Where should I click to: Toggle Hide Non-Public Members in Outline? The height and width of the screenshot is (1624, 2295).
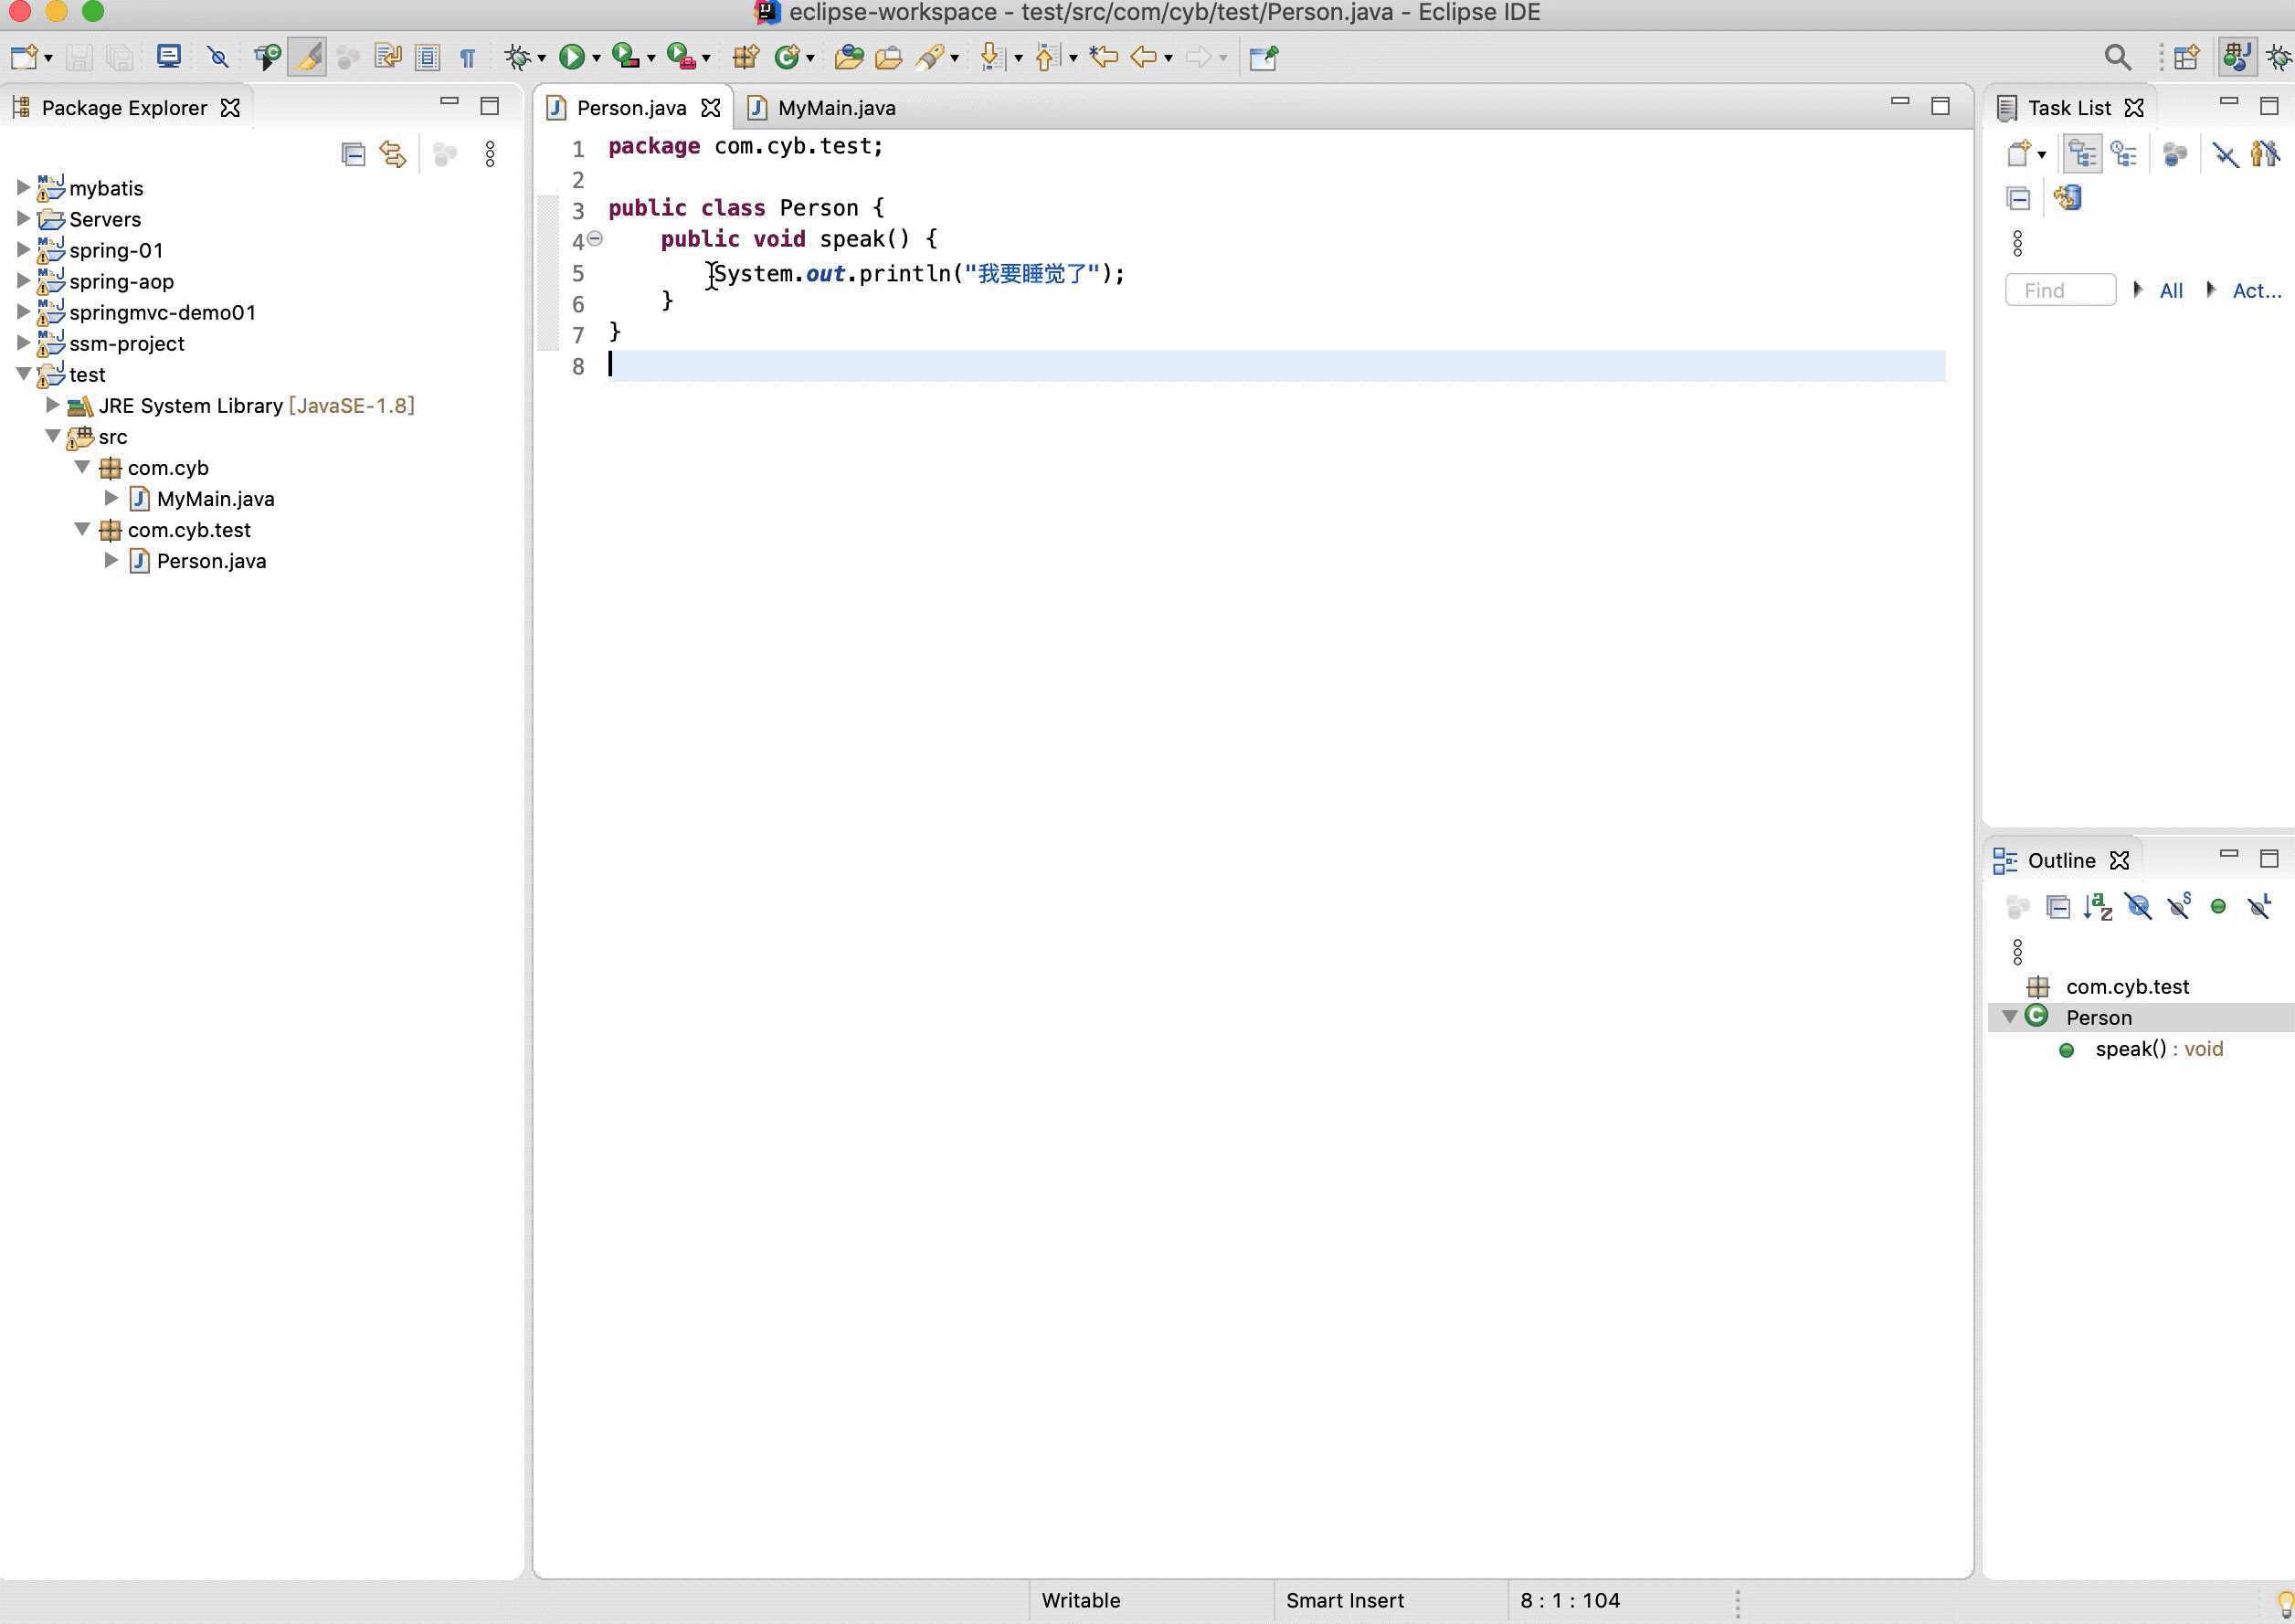click(2218, 907)
